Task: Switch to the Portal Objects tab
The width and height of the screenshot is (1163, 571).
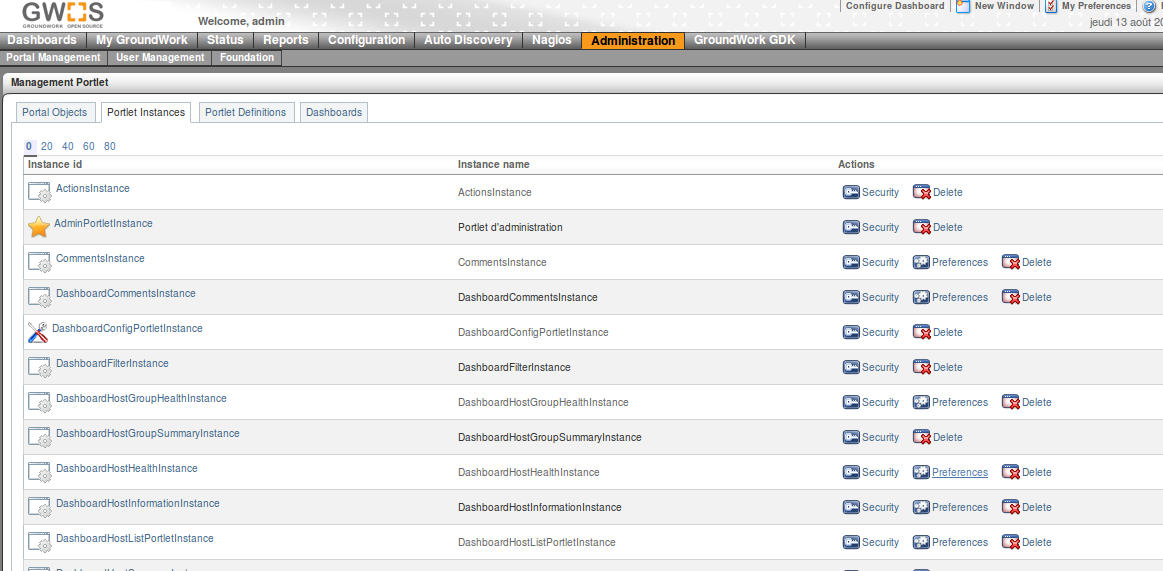Action: 55,112
